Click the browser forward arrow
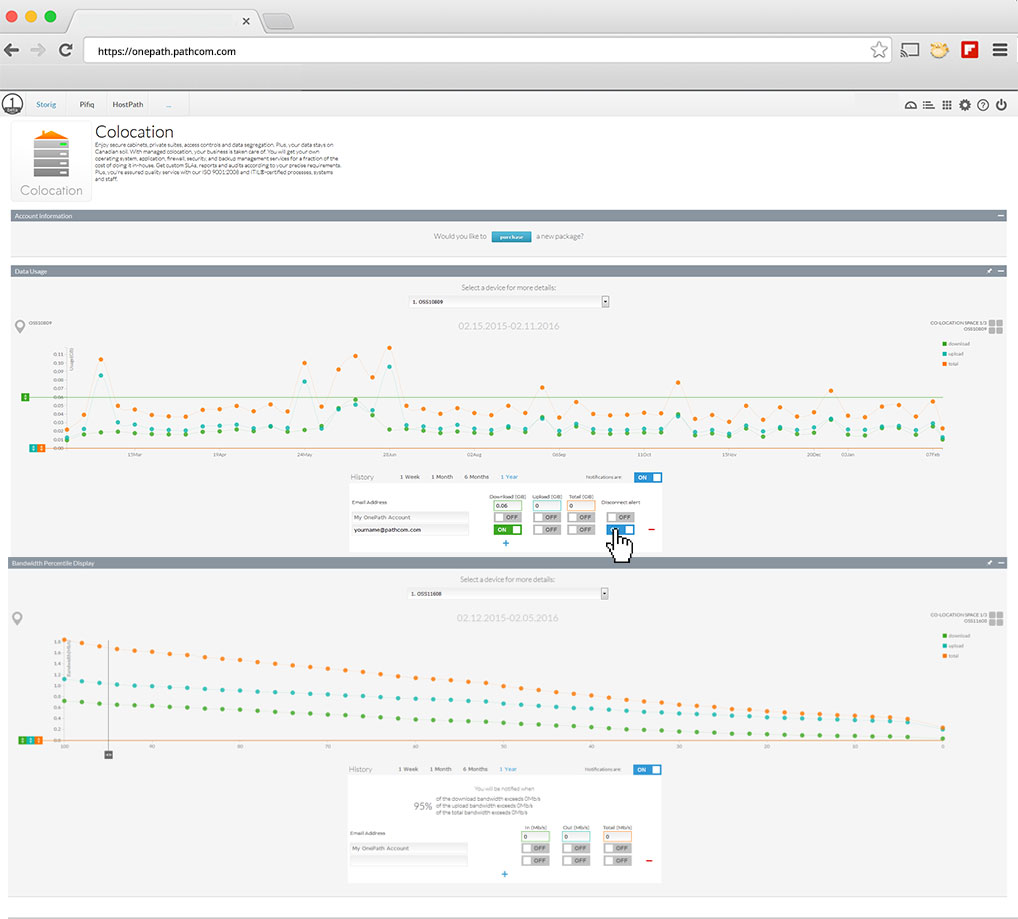 (38, 50)
